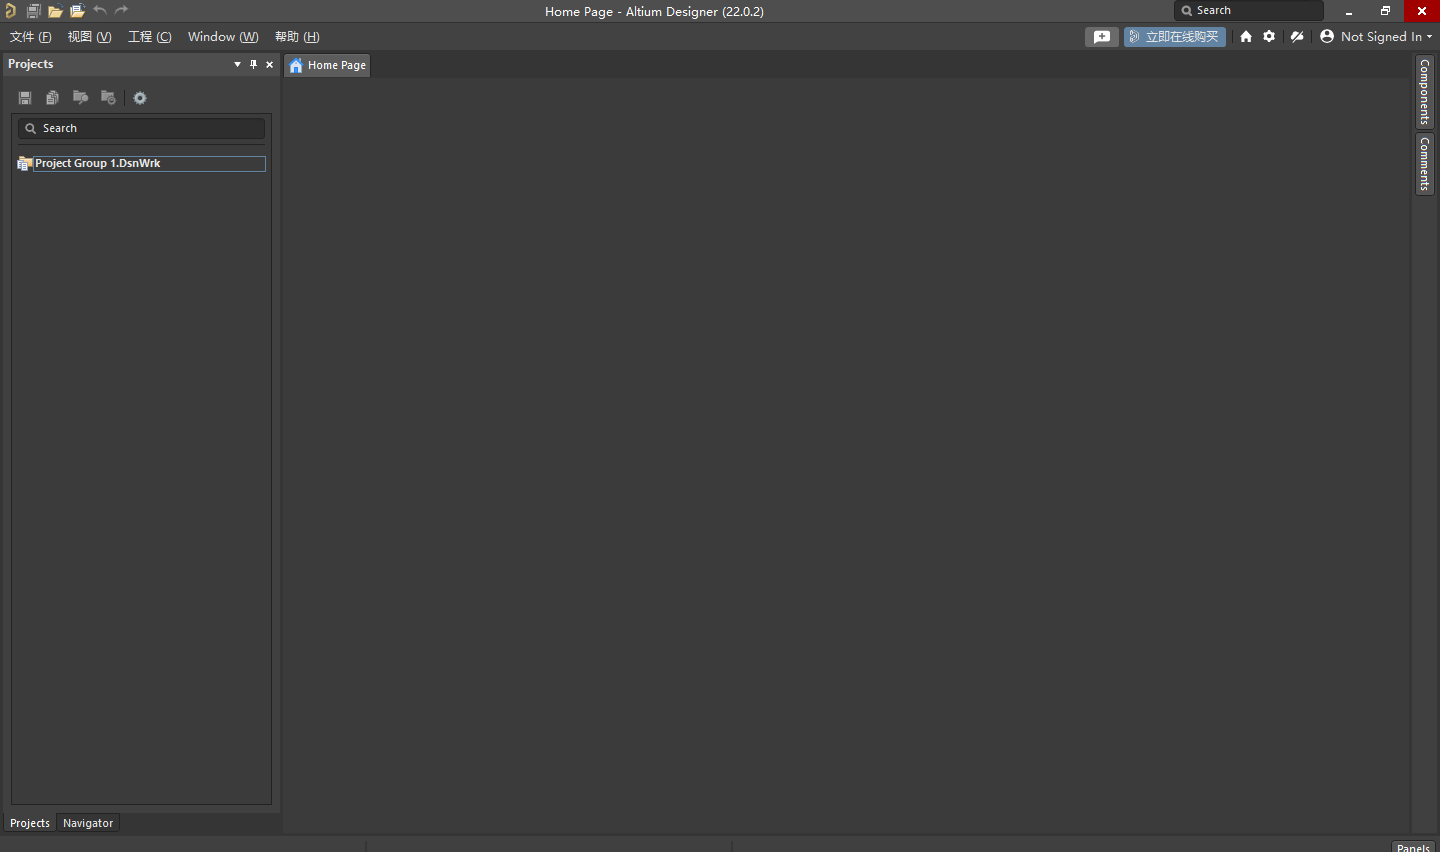Pin the Projects panel with the pin icon

click(x=253, y=64)
